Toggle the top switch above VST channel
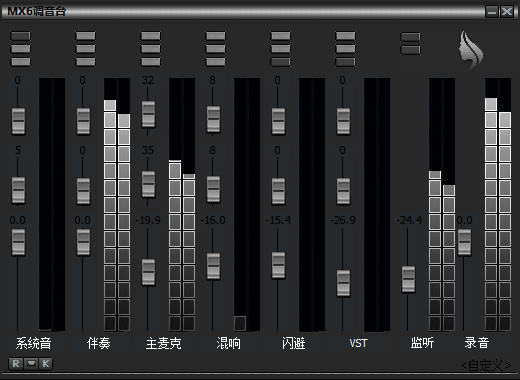520x380 pixels. tap(345, 36)
